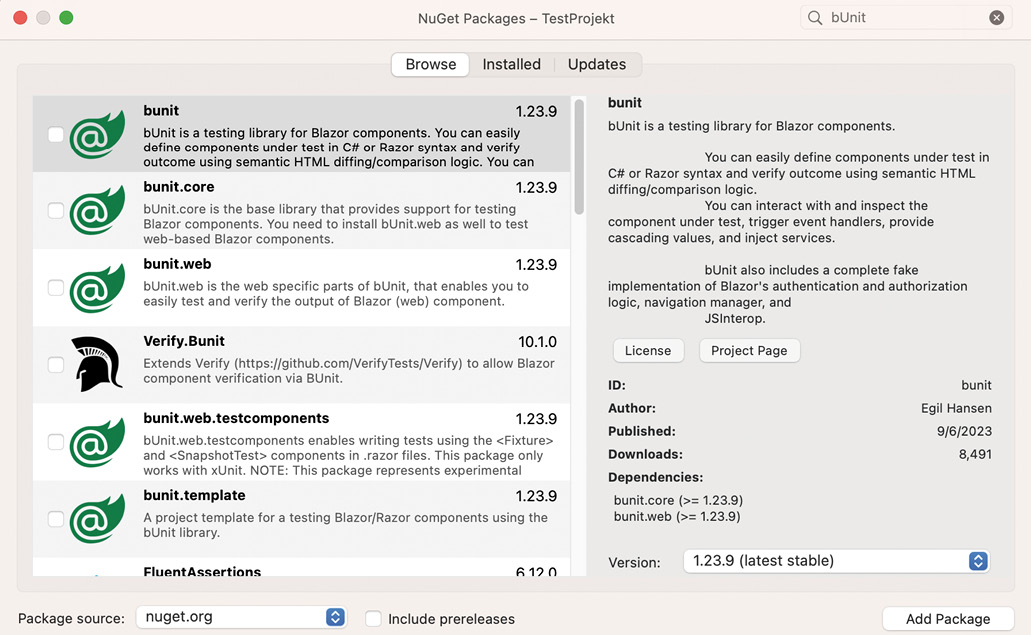Viewport: 1031px width, 635px height.
Task: Select the bunit.web.testcomponents package name
Action: click(x=236, y=418)
